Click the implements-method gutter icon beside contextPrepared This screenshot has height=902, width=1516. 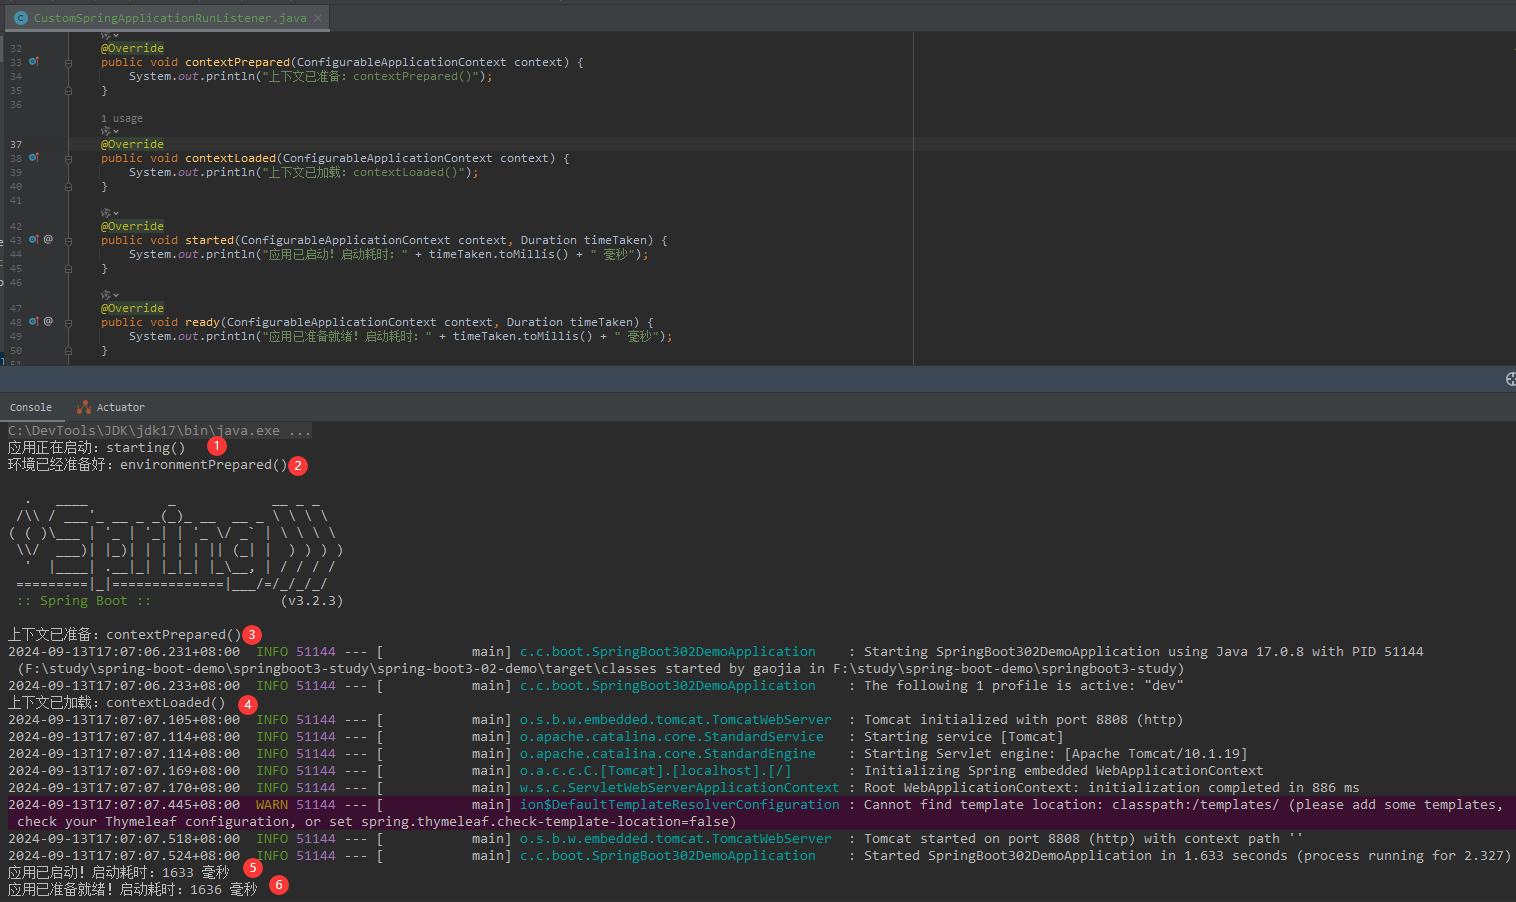[33, 62]
